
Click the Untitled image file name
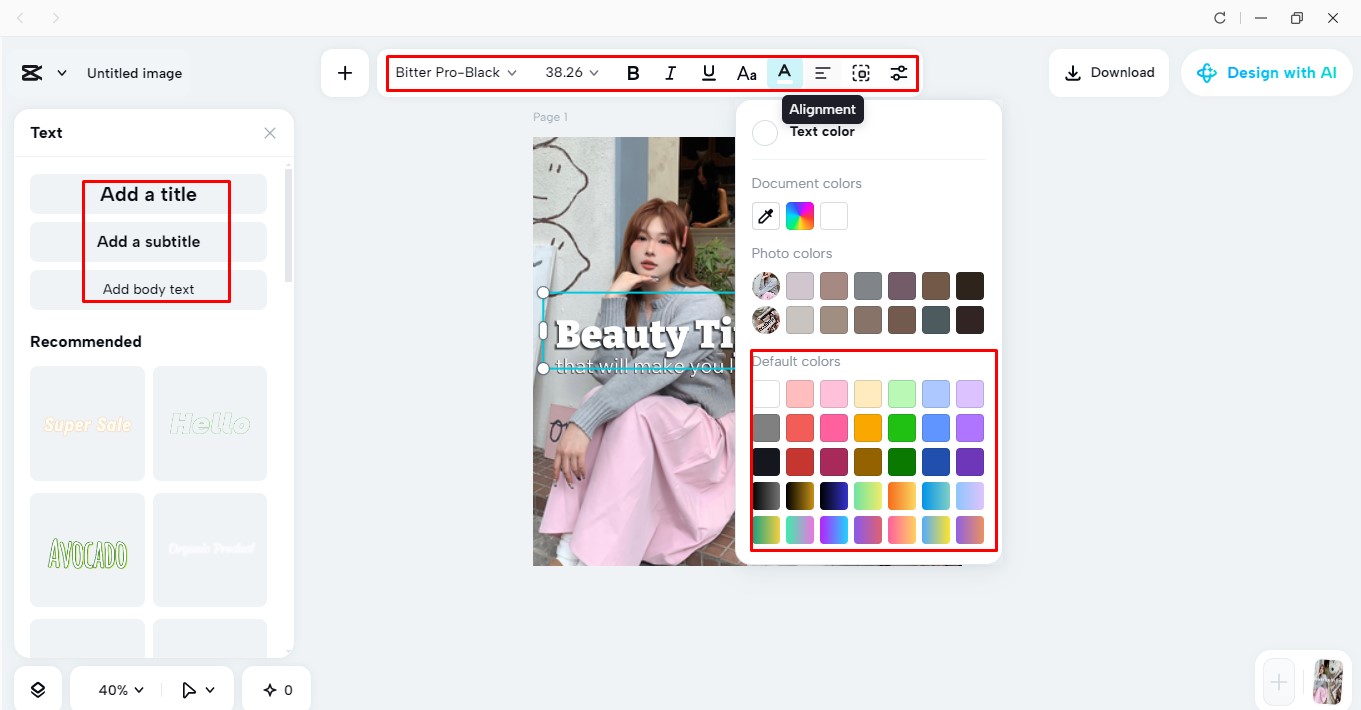pos(134,72)
